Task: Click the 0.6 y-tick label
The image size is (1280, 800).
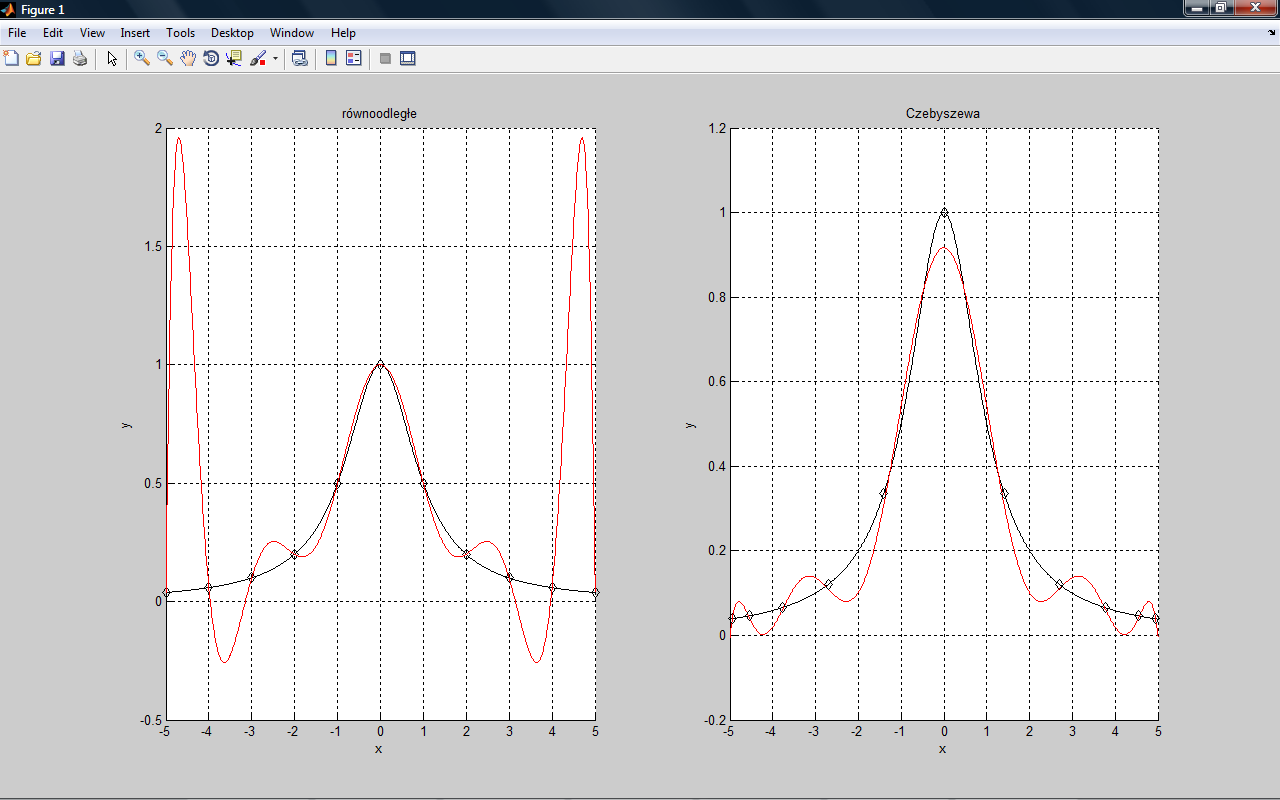Action: point(716,381)
